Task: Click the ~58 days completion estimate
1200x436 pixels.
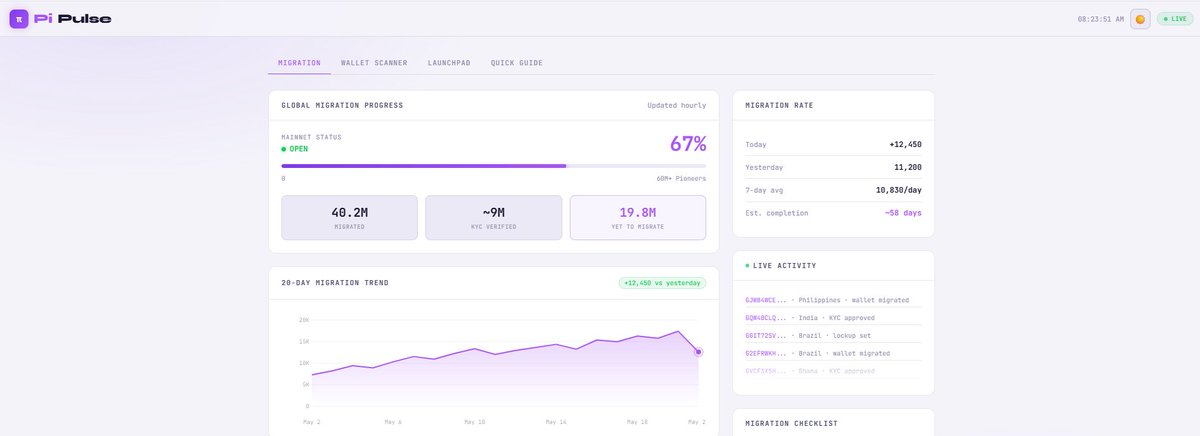Action: (x=903, y=213)
